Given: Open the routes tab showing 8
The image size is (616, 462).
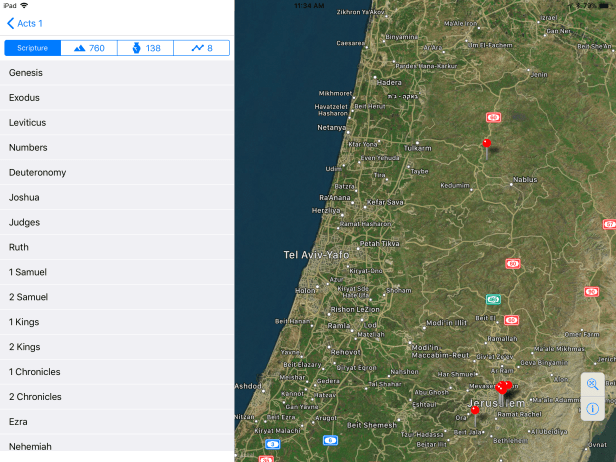Looking at the screenshot, I should pyautogui.click(x=202, y=48).
